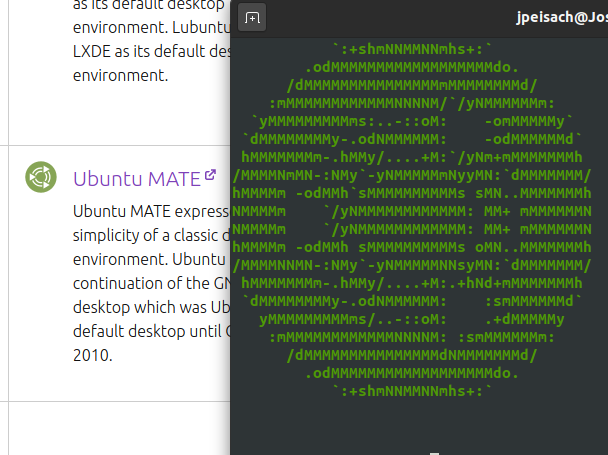This screenshot has height=455, width=608.
Task: Open the Ubuntu MATE link
Action: [137, 179]
